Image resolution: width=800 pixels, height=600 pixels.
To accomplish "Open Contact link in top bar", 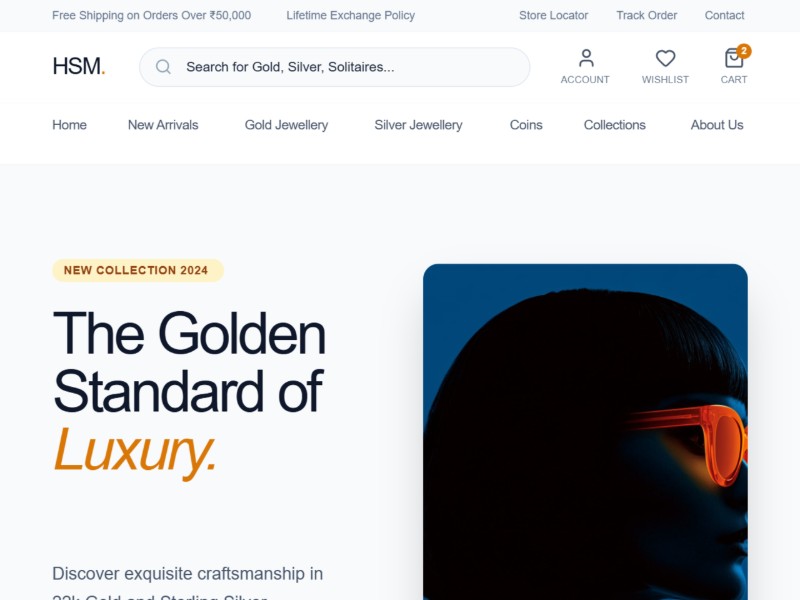I will (724, 15).
